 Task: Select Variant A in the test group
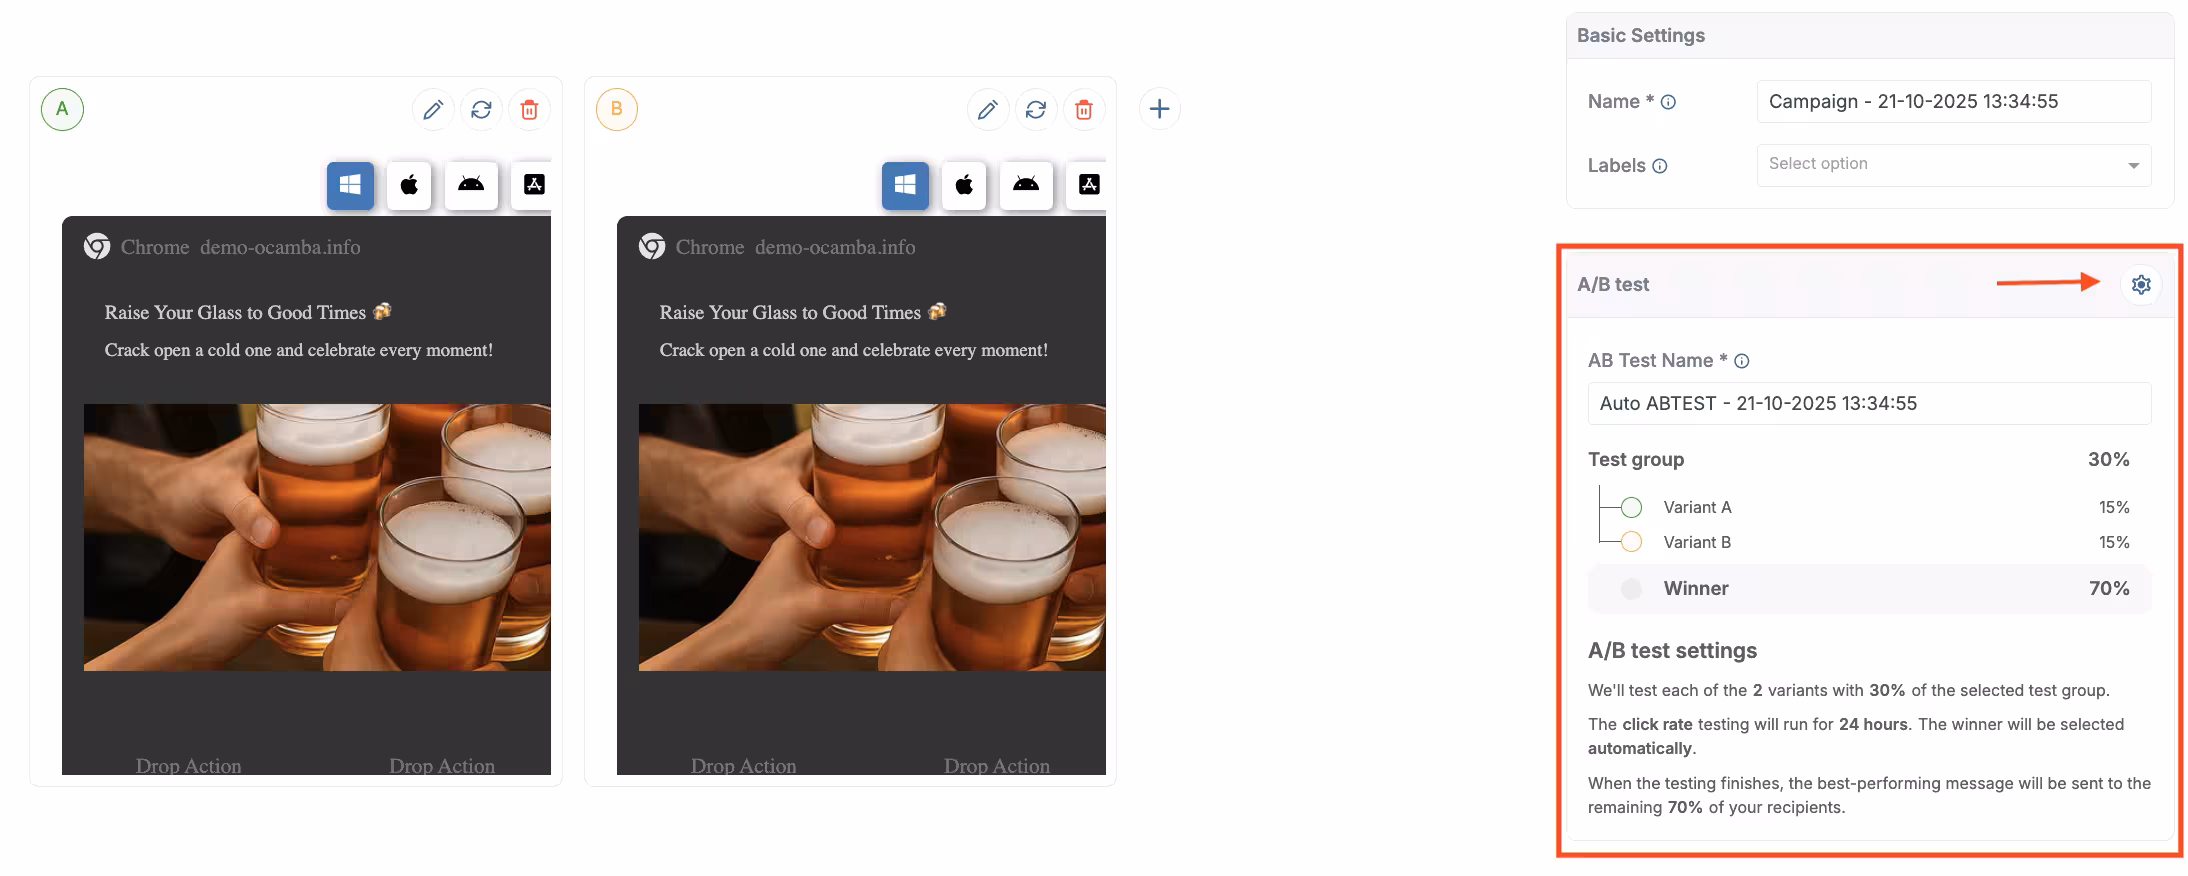[1696, 507]
